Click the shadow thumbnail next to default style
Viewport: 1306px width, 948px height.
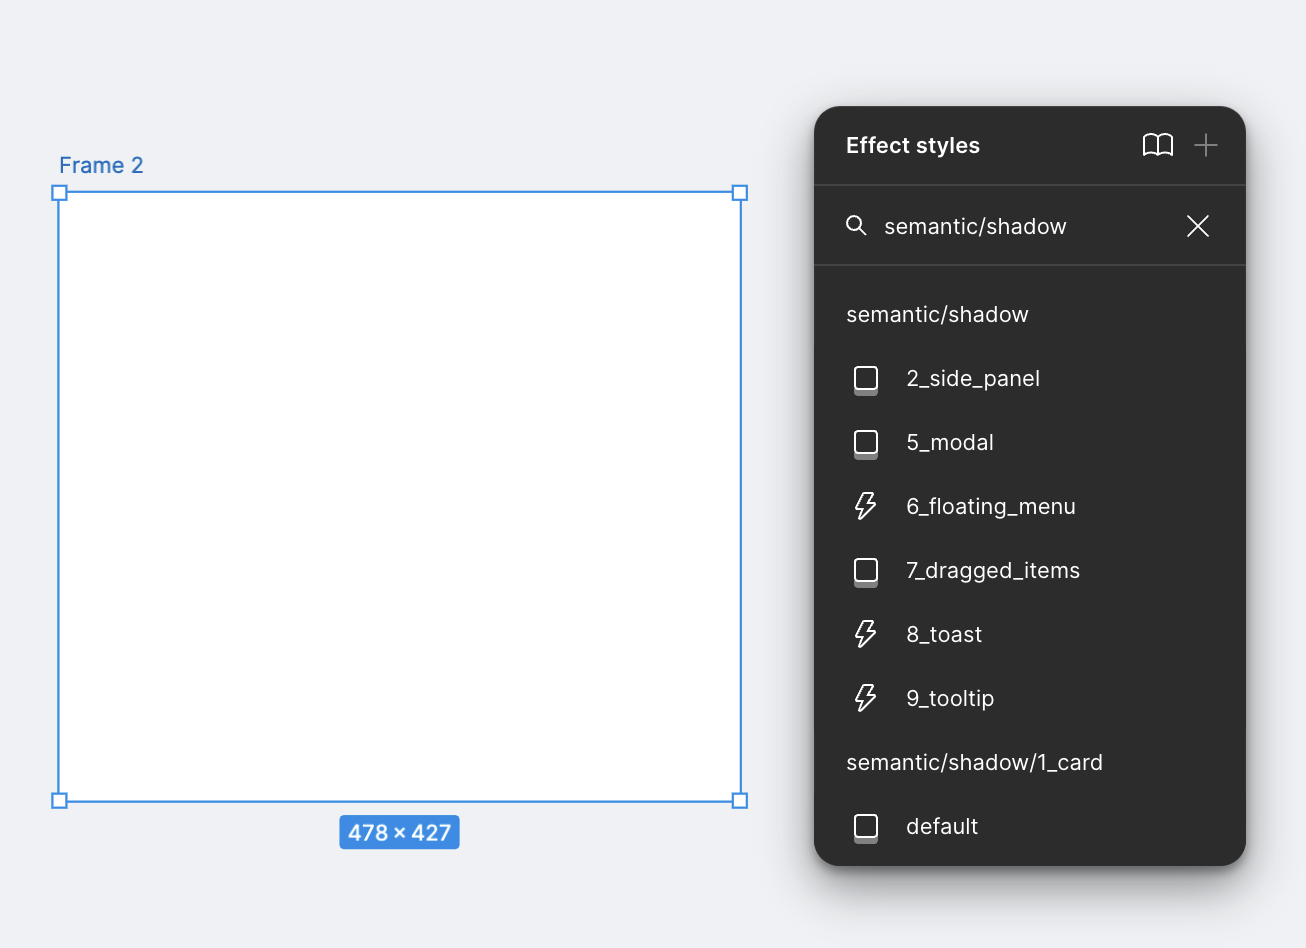click(x=865, y=826)
